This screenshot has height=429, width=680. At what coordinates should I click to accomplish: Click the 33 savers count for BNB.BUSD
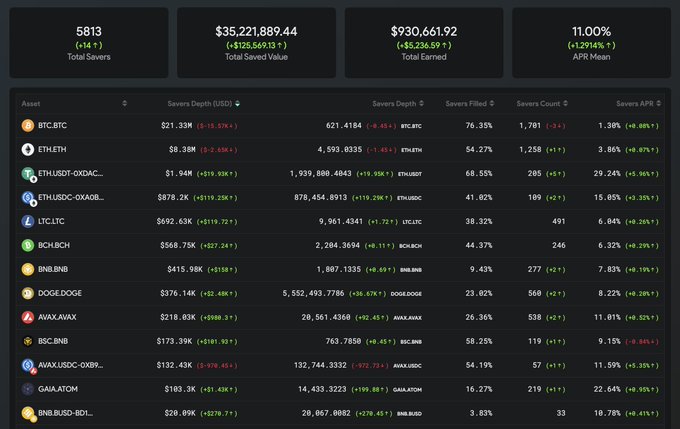[561, 413]
